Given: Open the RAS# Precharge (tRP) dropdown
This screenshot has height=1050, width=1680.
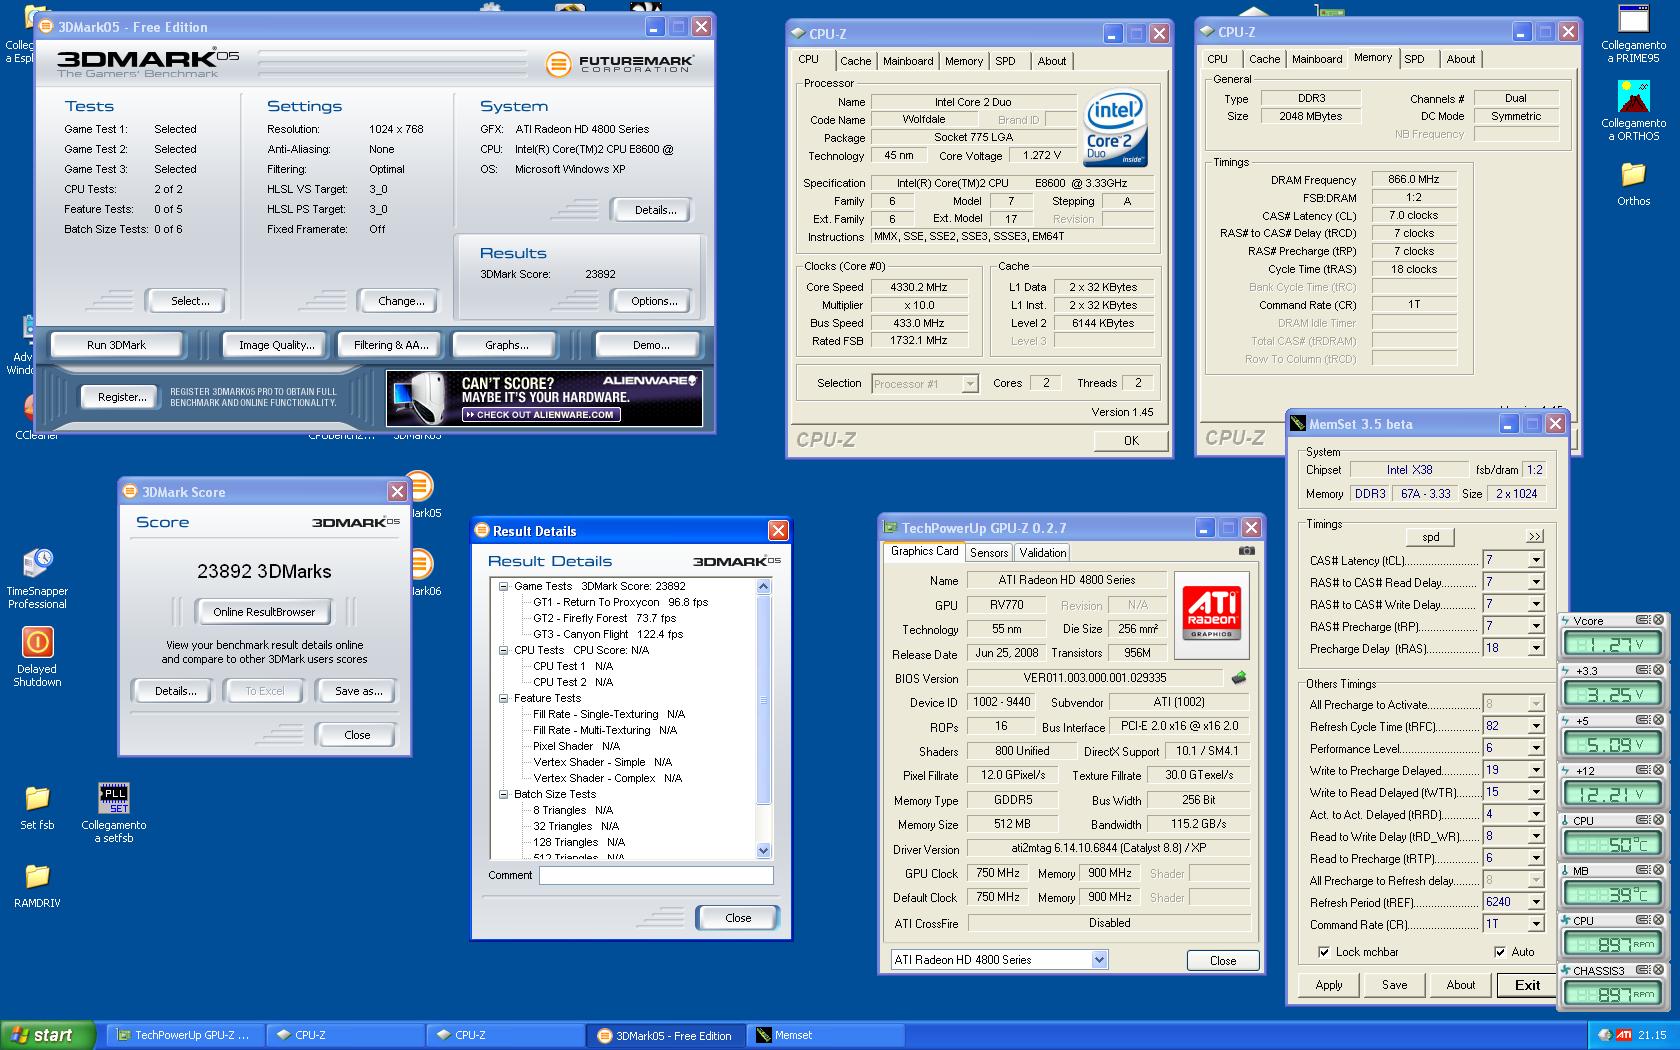Looking at the screenshot, I should click(1535, 626).
